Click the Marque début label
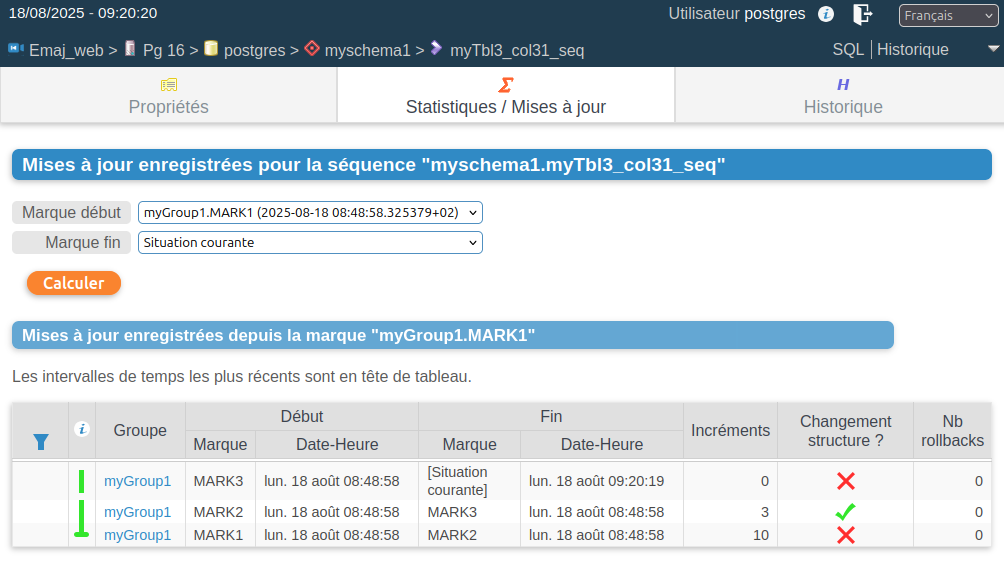The image size is (1004, 580). (x=71, y=213)
